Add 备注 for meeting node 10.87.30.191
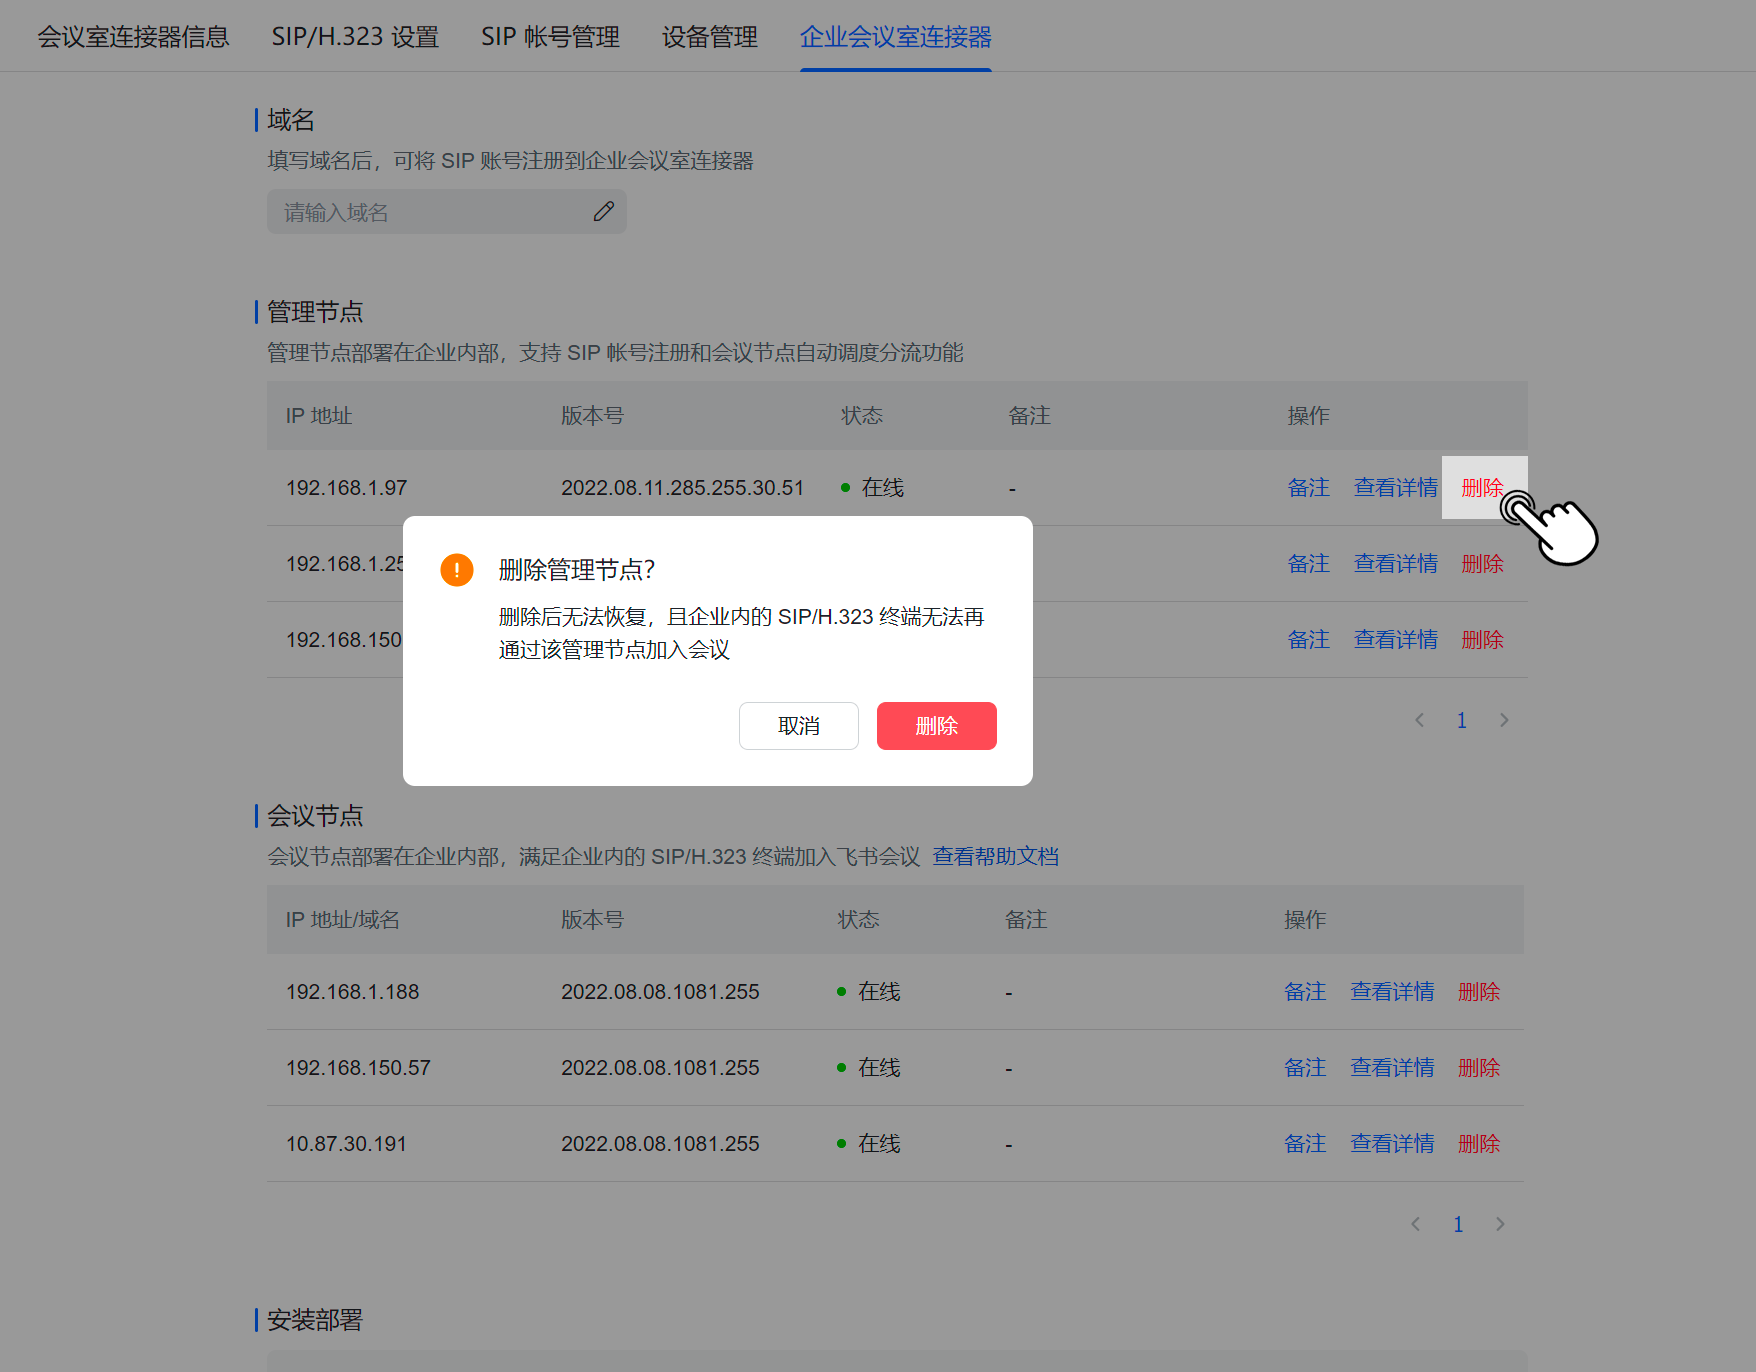Viewport: 1756px width, 1372px height. (1305, 1144)
